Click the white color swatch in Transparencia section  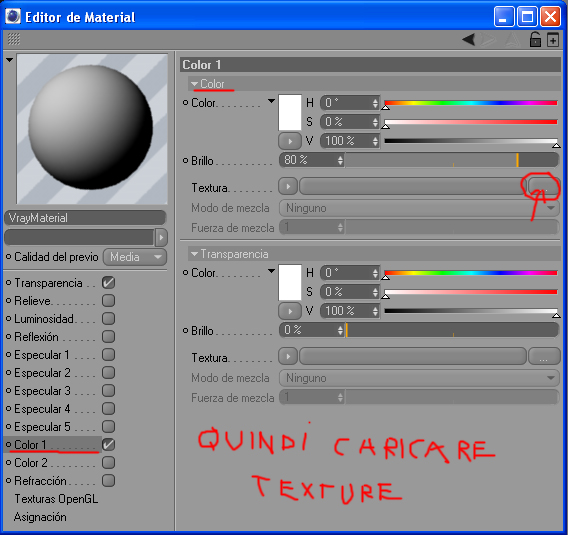click(x=290, y=282)
